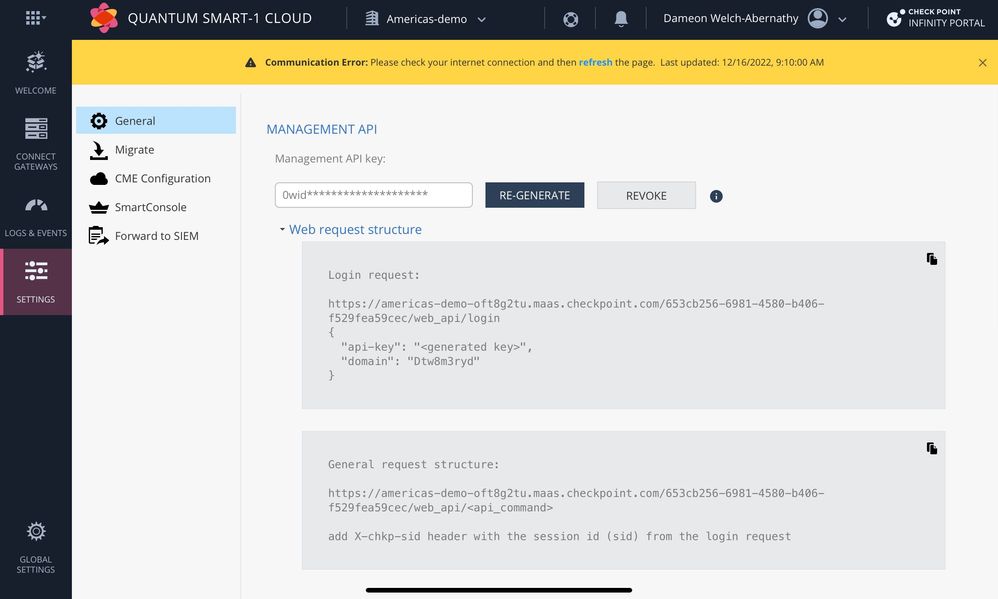Click the "domain": "Dtw8m3ryd" line
This screenshot has height=599, width=998.
pos(411,361)
